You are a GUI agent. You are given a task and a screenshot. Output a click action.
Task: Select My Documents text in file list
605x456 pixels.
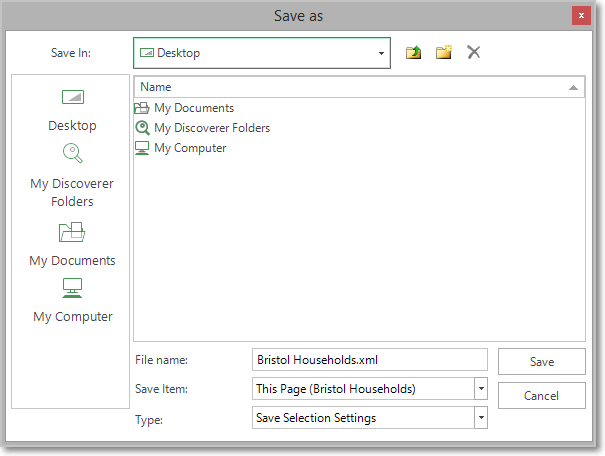click(194, 108)
